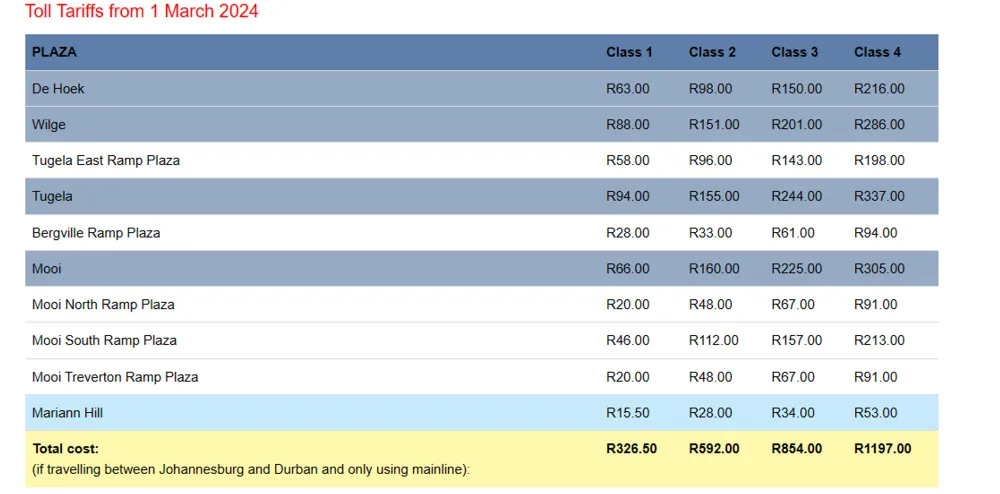The height and width of the screenshot is (494, 1000).
Task: Click the Class 4 column header
Action: click(x=878, y=52)
